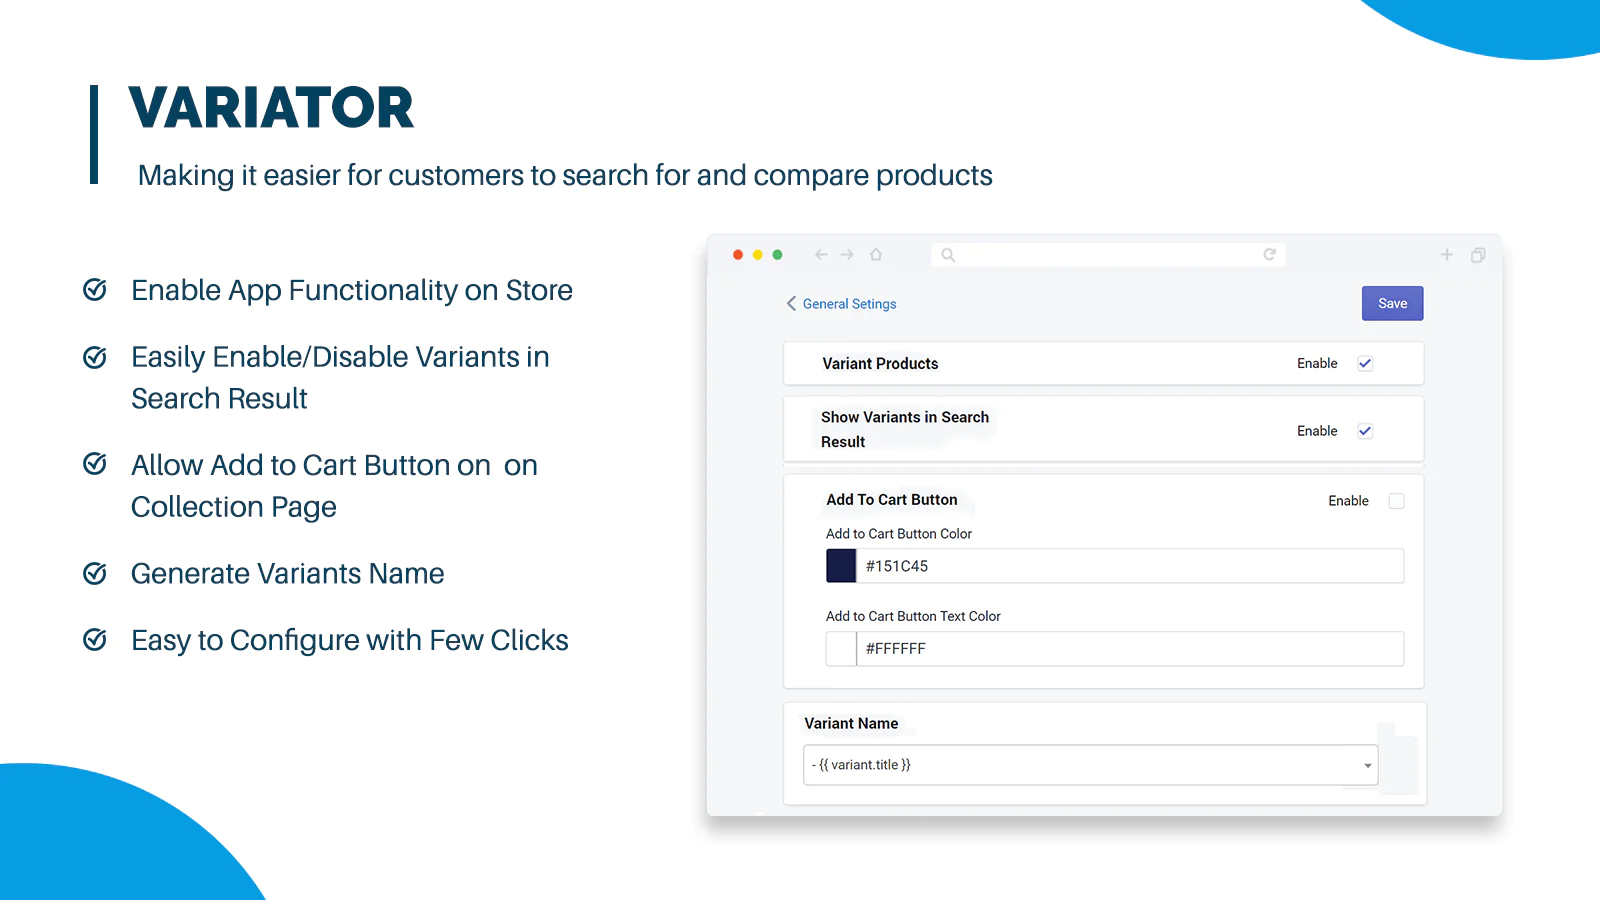1600x900 pixels.
Task: Click the Variant Name dropdown arrow
Action: 1367,766
